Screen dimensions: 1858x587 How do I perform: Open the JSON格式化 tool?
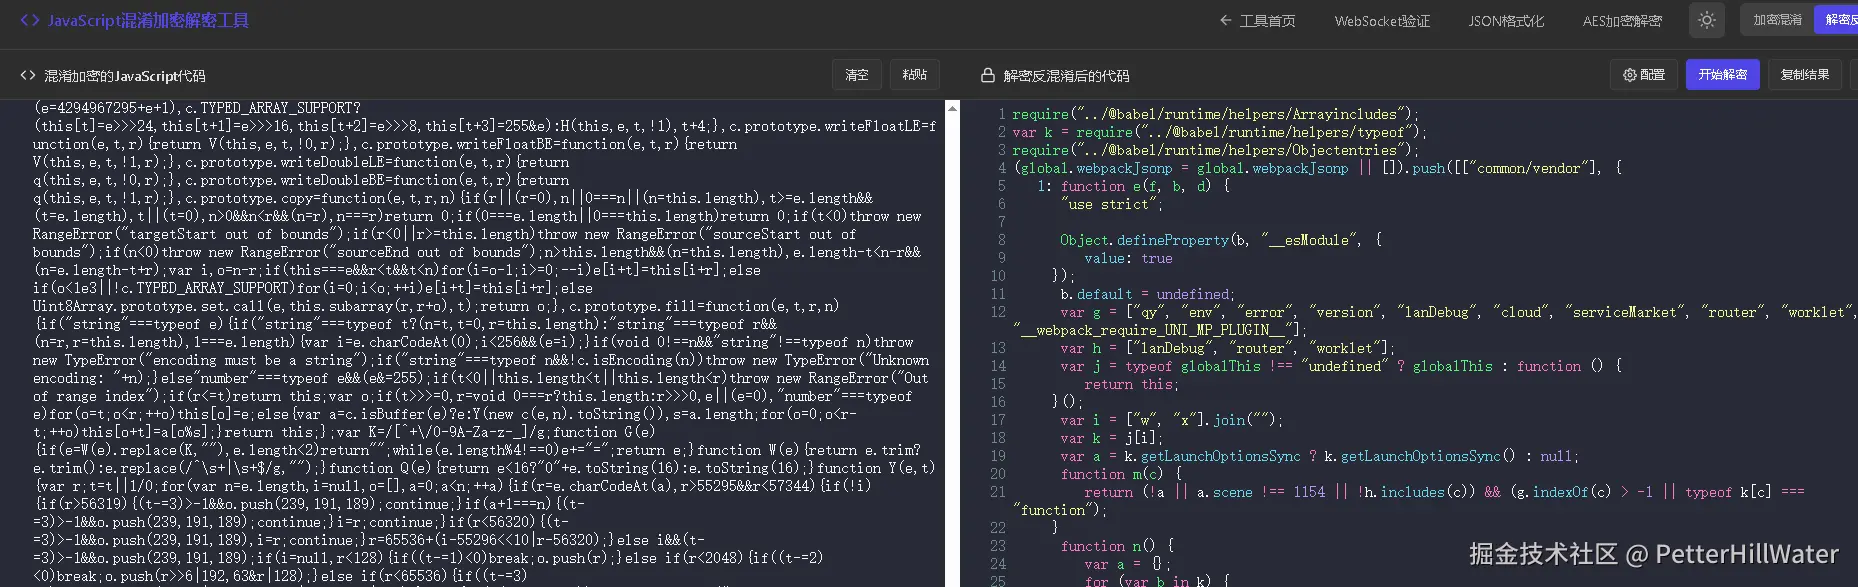[1506, 21]
